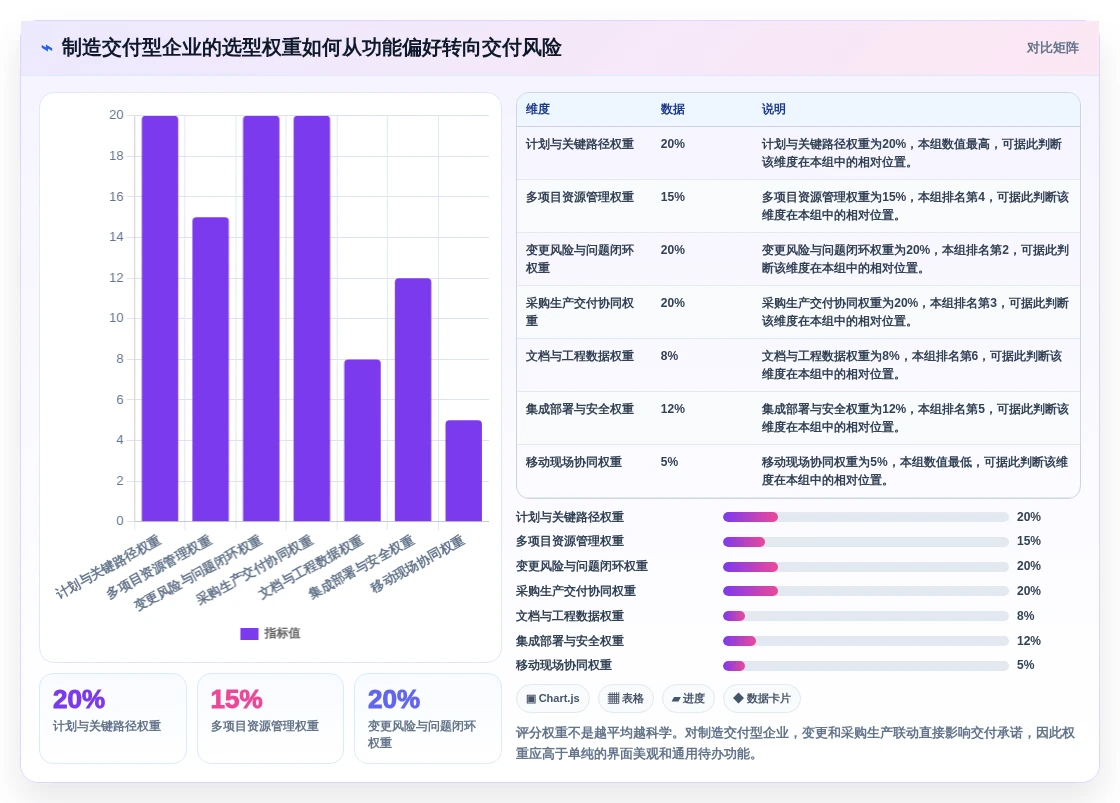Click the blue lightning icon beside the title
The width and height of the screenshot is (1120, 803).
tap(47, 48)
